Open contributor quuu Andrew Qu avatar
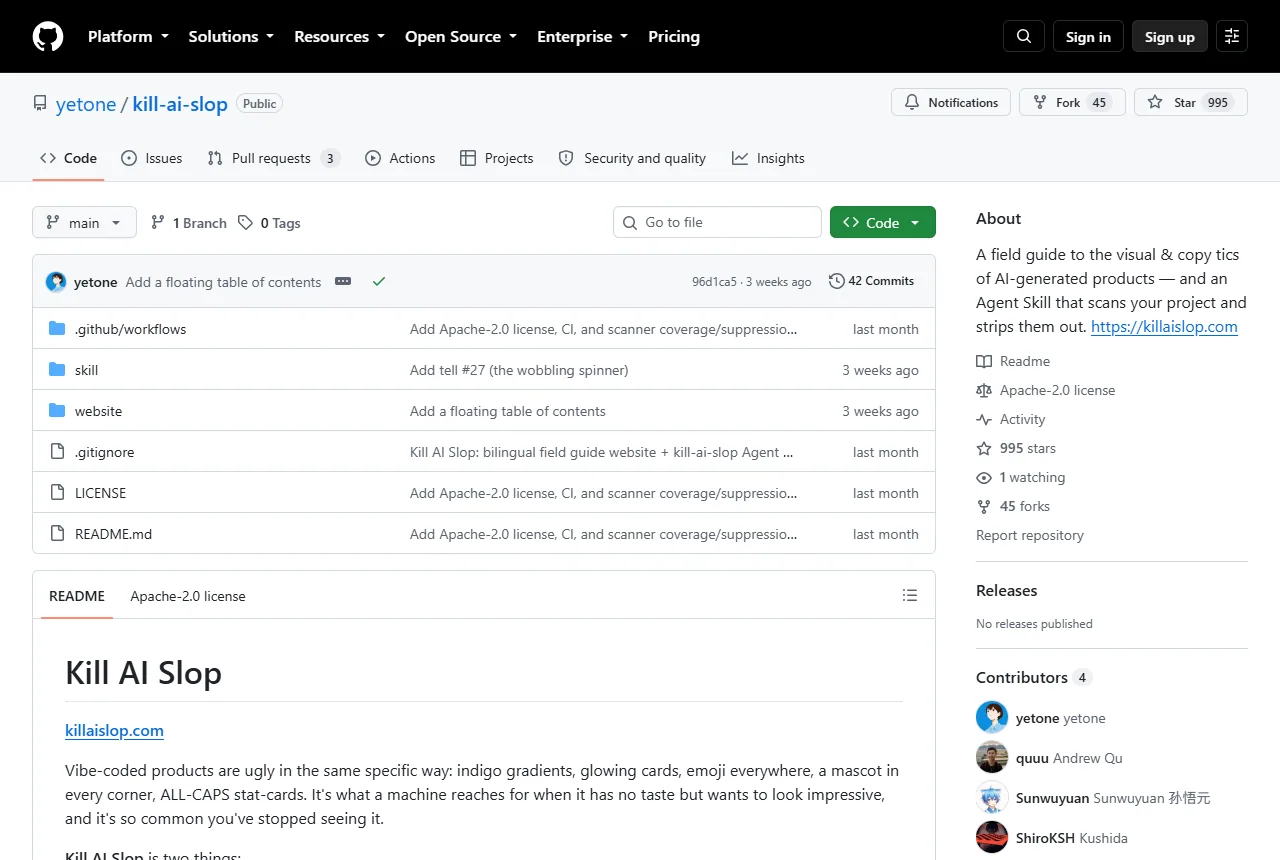This screenshot has height=860, width=1280. [x=992, y=757]
